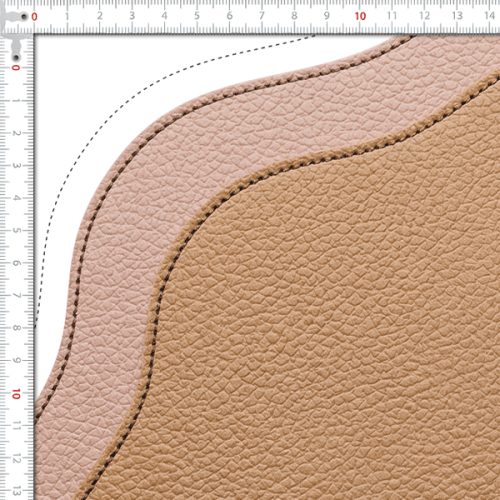Click the red 0 on the vertical ruler

[16, 67]
